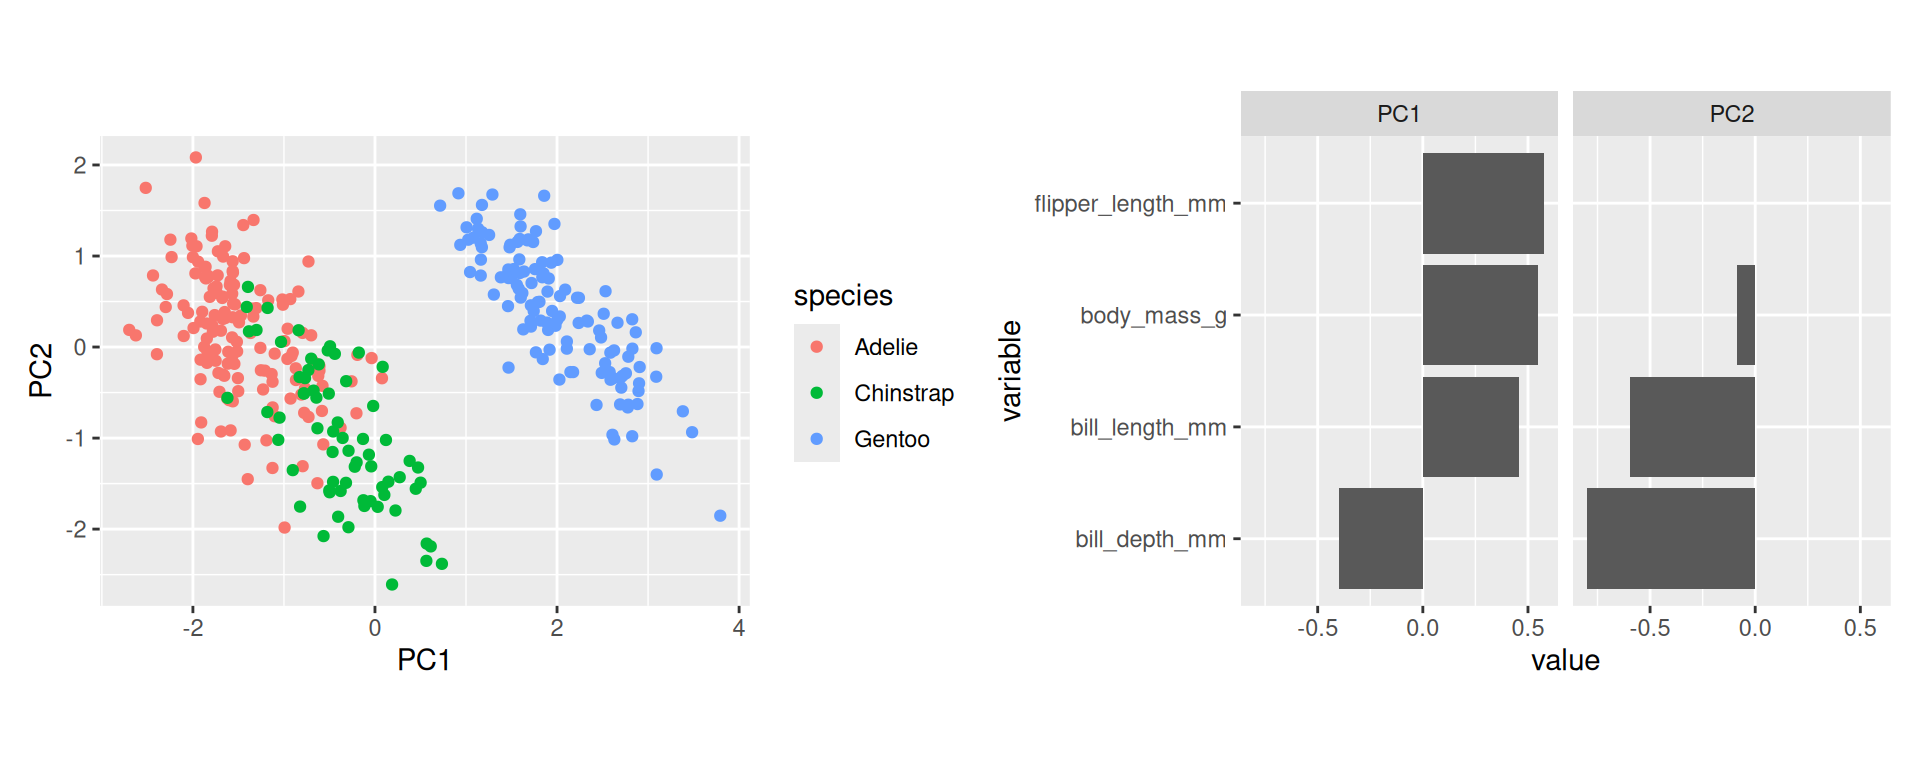Click the "value" x-axis title
Image resolution: width=1920 pixels, height=768 pixels.
pos(1565,661)
